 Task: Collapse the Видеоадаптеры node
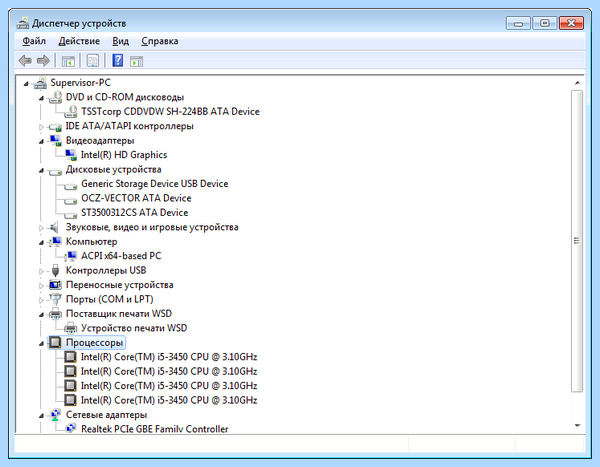[41, 141]
